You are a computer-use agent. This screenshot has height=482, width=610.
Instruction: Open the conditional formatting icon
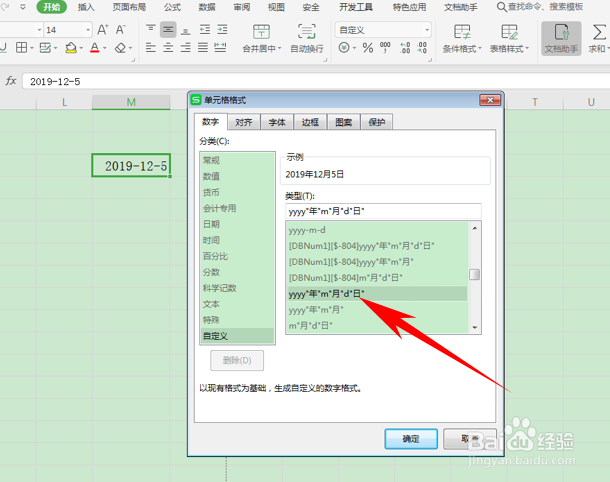pos(462,32)
